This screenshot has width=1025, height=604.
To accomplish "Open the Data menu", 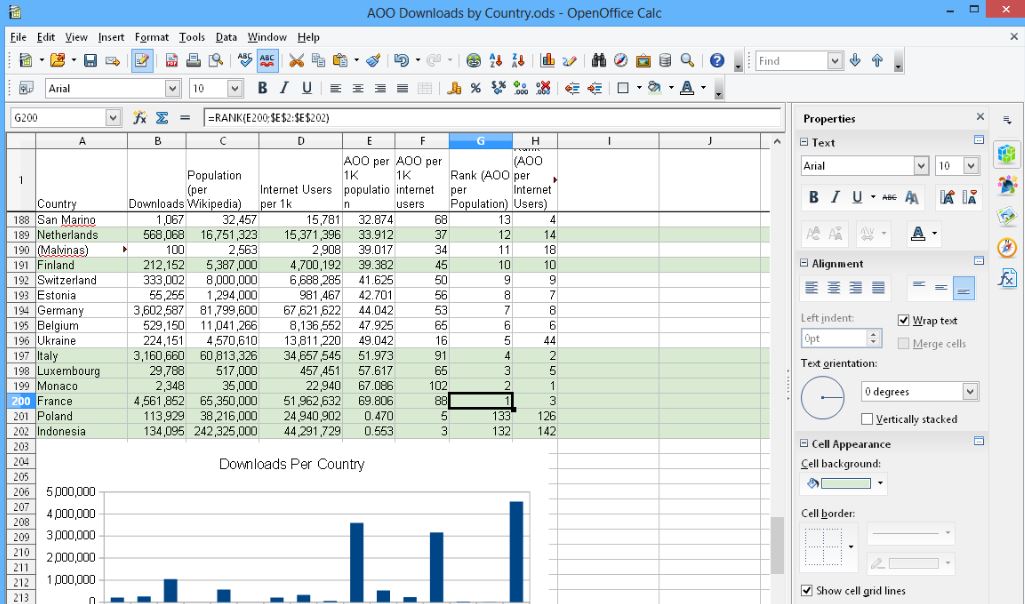I will click(x=226, y=37).
